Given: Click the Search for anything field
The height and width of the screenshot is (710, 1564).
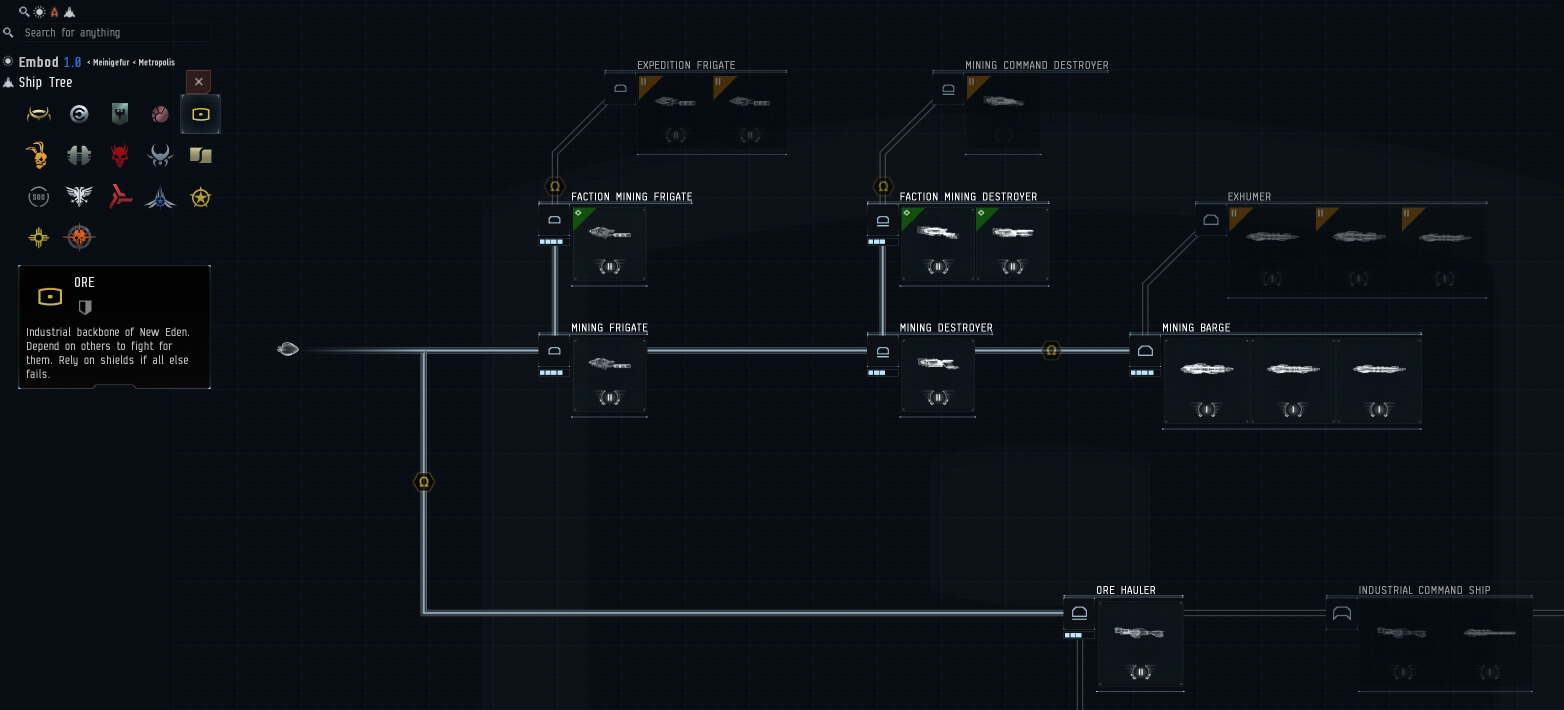Looking at the screenshot, I should pyautogui.click(x=114, y=33).
